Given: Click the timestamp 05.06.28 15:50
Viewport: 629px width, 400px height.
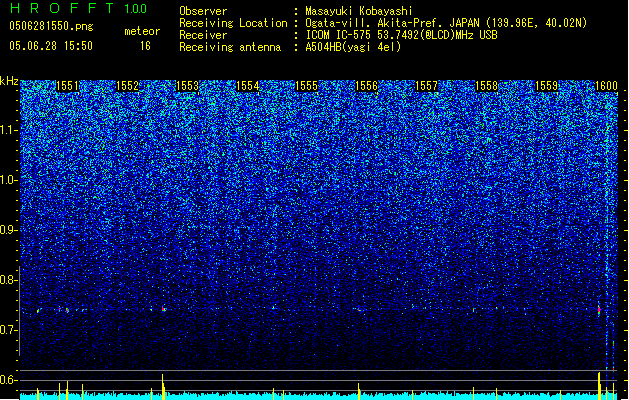Looking at the screenshot, I should pyautogui.click(x=51, y=46).
